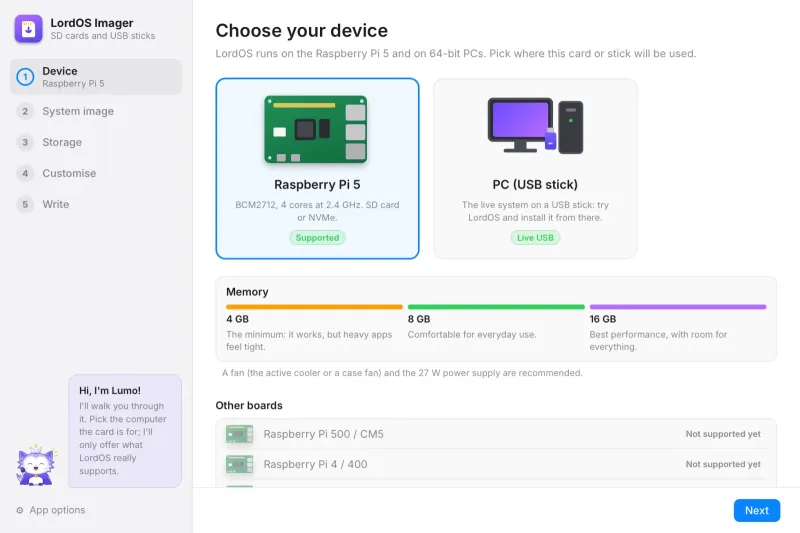Open the System image step
This screenshot has width=800, height=533.
96,111
